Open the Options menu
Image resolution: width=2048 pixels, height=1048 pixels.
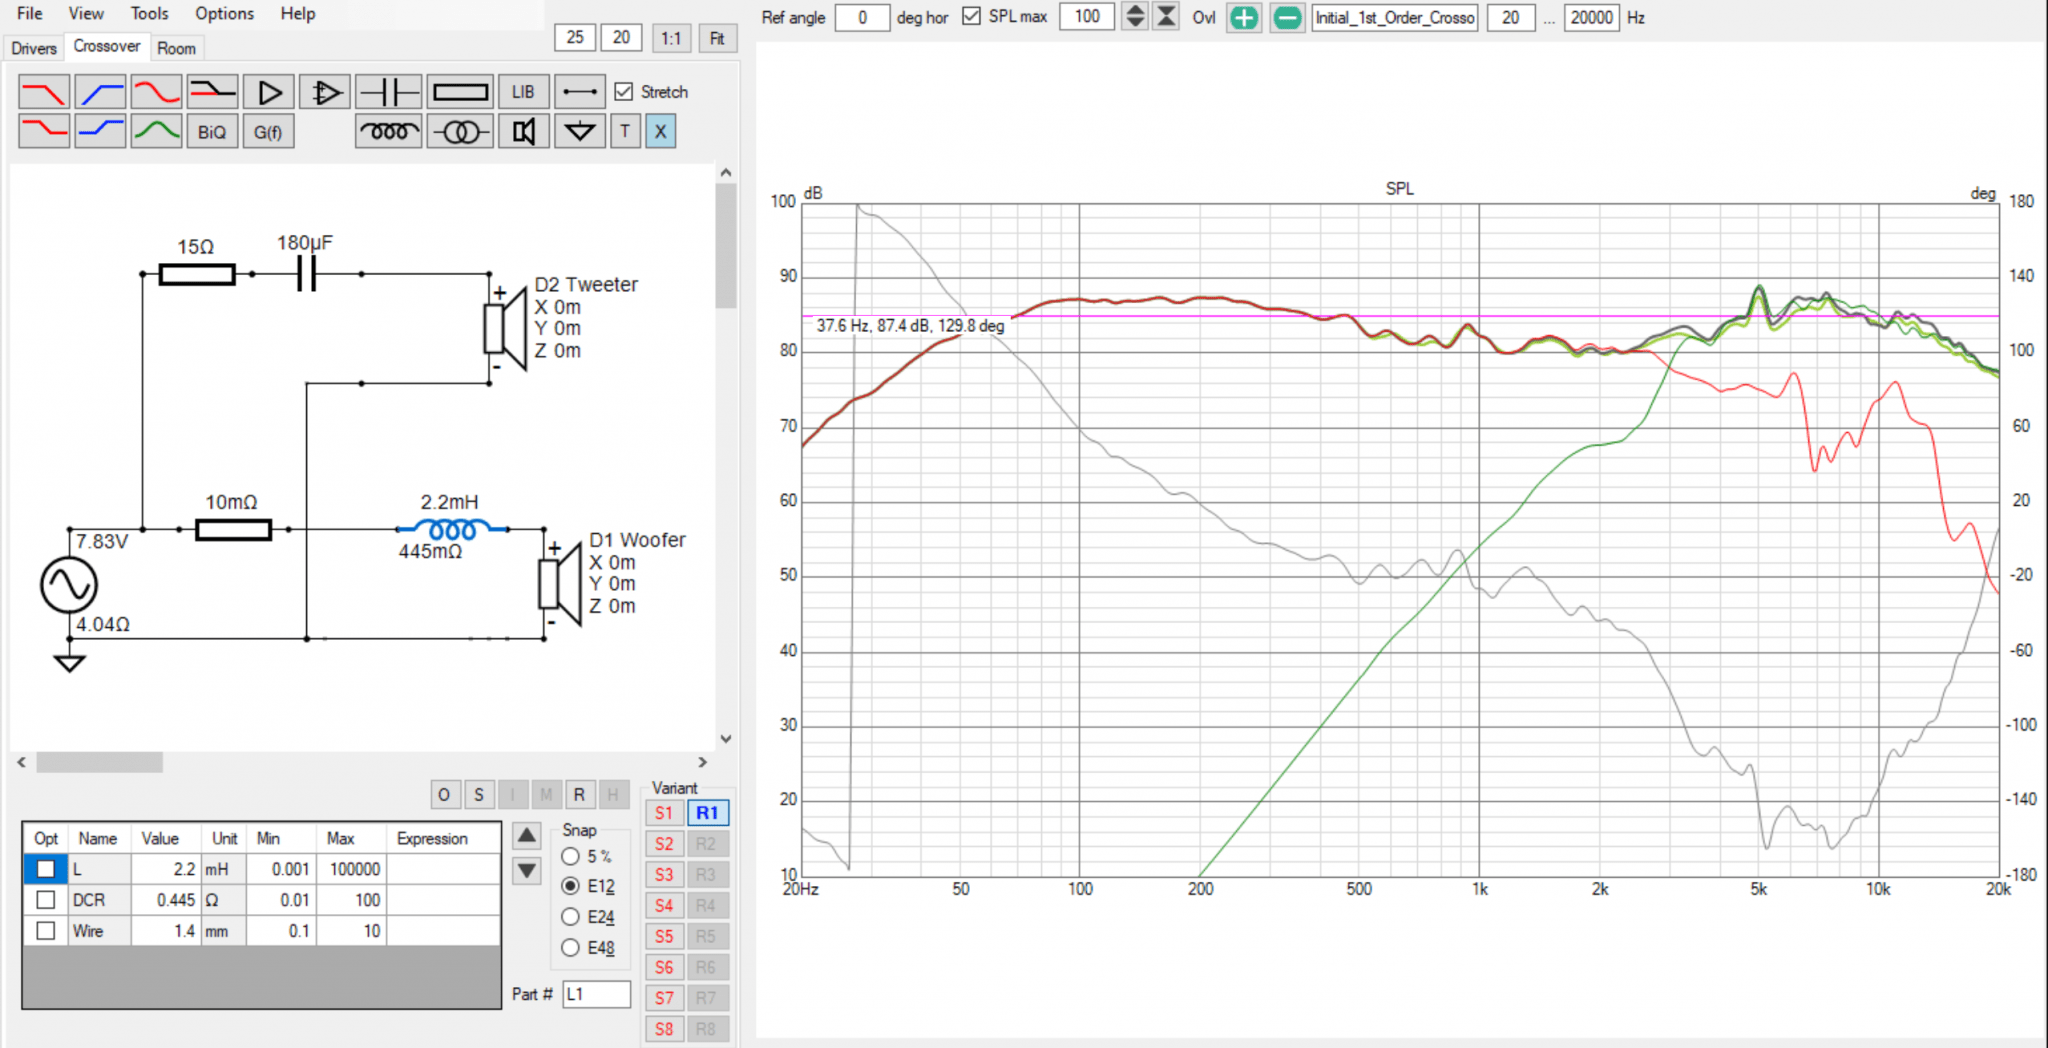pyautogui.click(x=224, y=13)
